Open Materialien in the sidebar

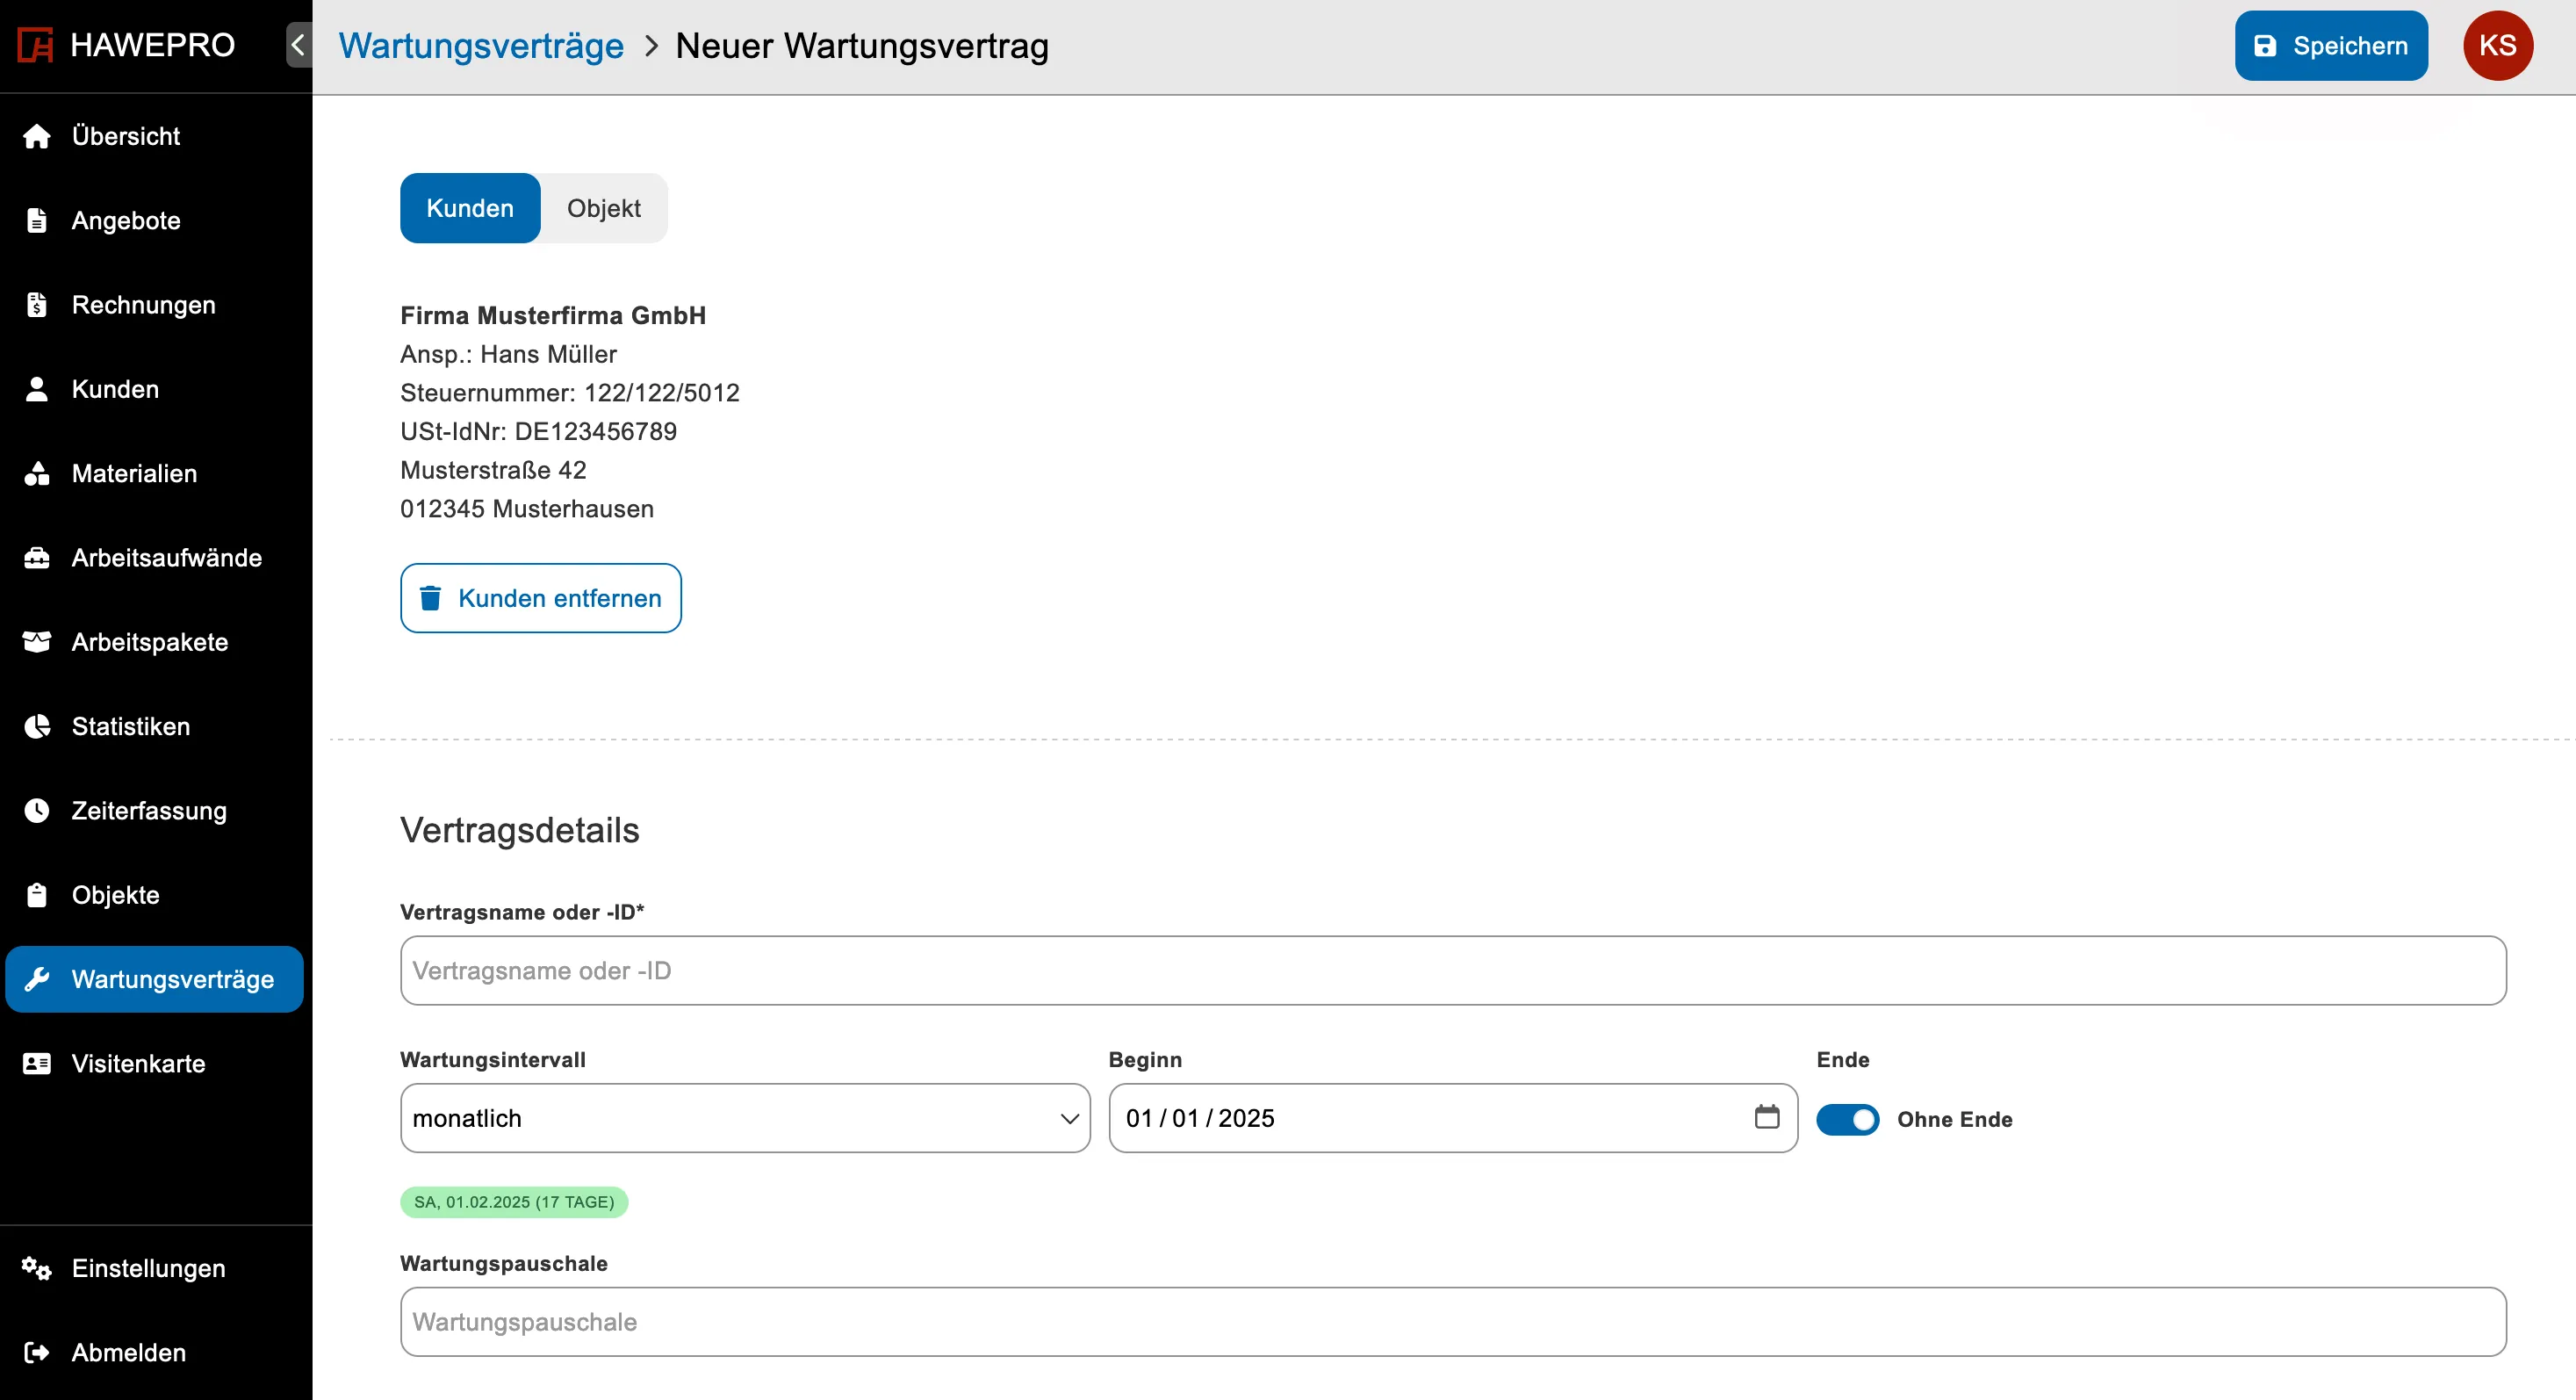[154, 473]
